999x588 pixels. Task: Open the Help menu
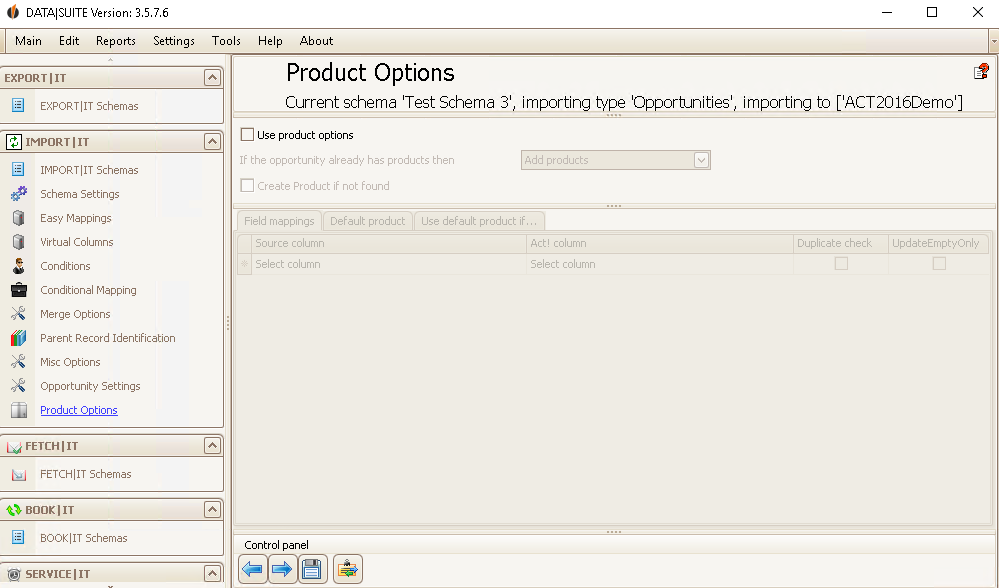pos(270,41)
